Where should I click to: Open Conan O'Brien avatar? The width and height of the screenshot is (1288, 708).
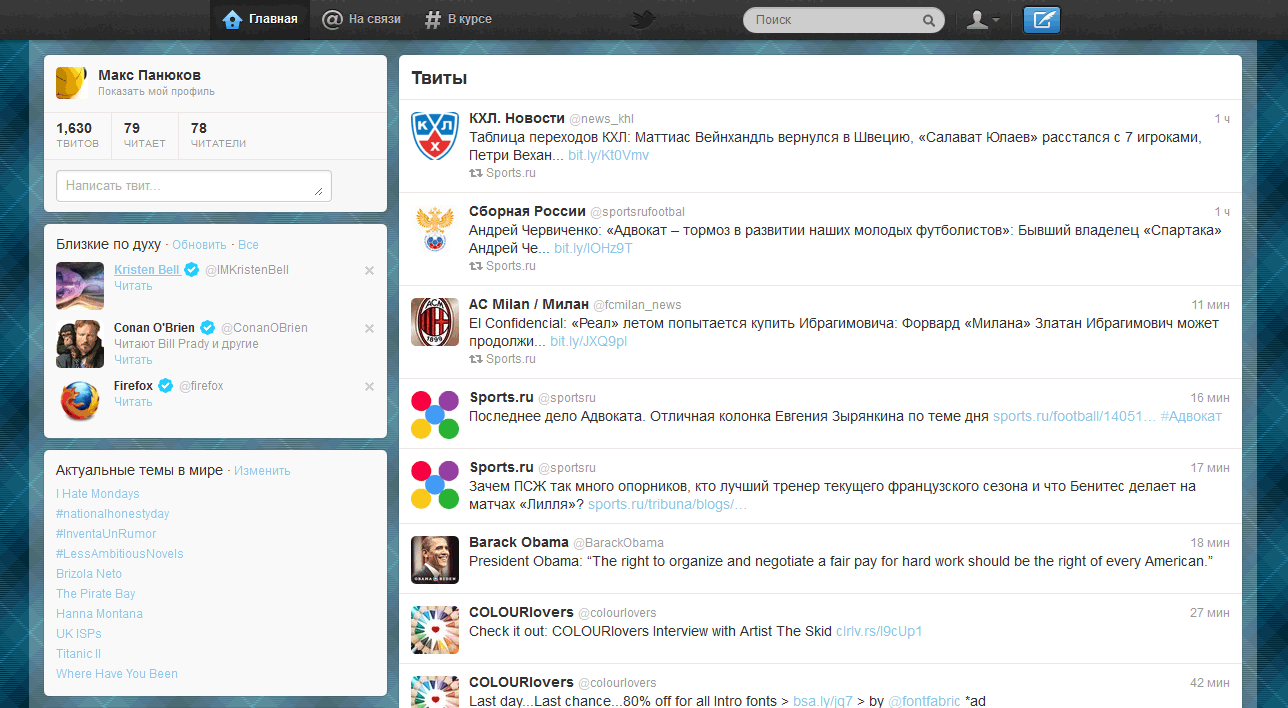point(80,344)
